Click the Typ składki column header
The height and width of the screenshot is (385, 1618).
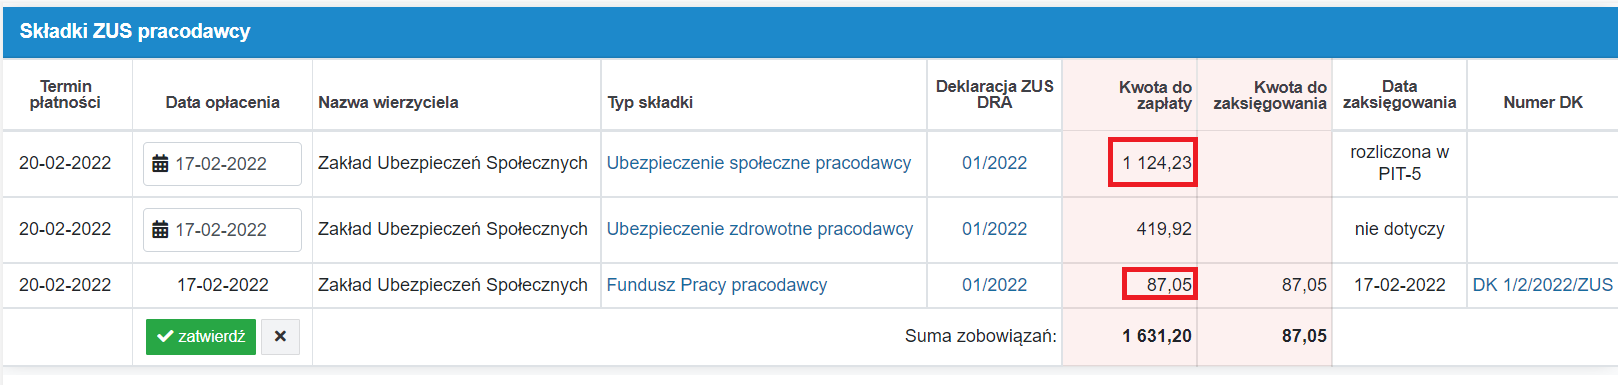pyautogui.click(x=650, y=102)
